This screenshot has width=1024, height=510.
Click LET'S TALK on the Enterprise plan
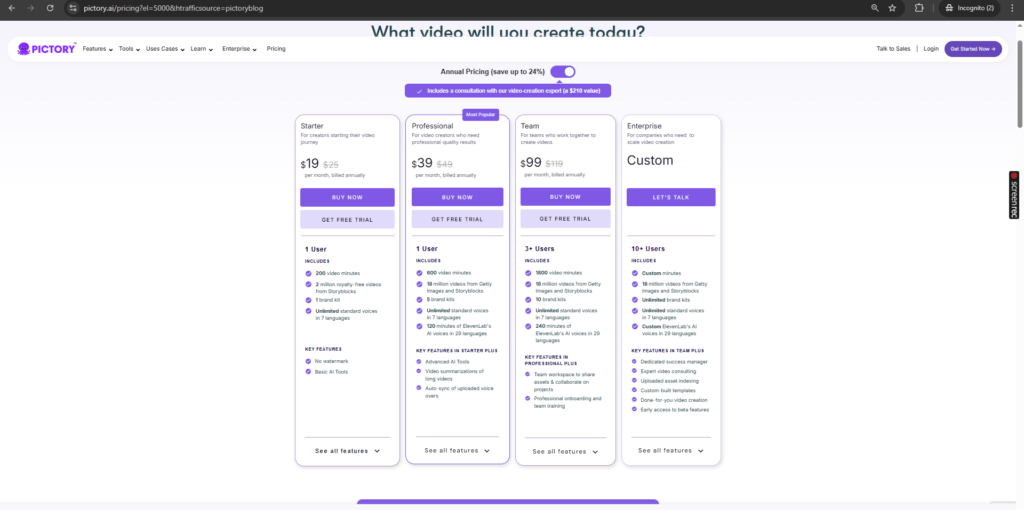(x=671, y=197)
